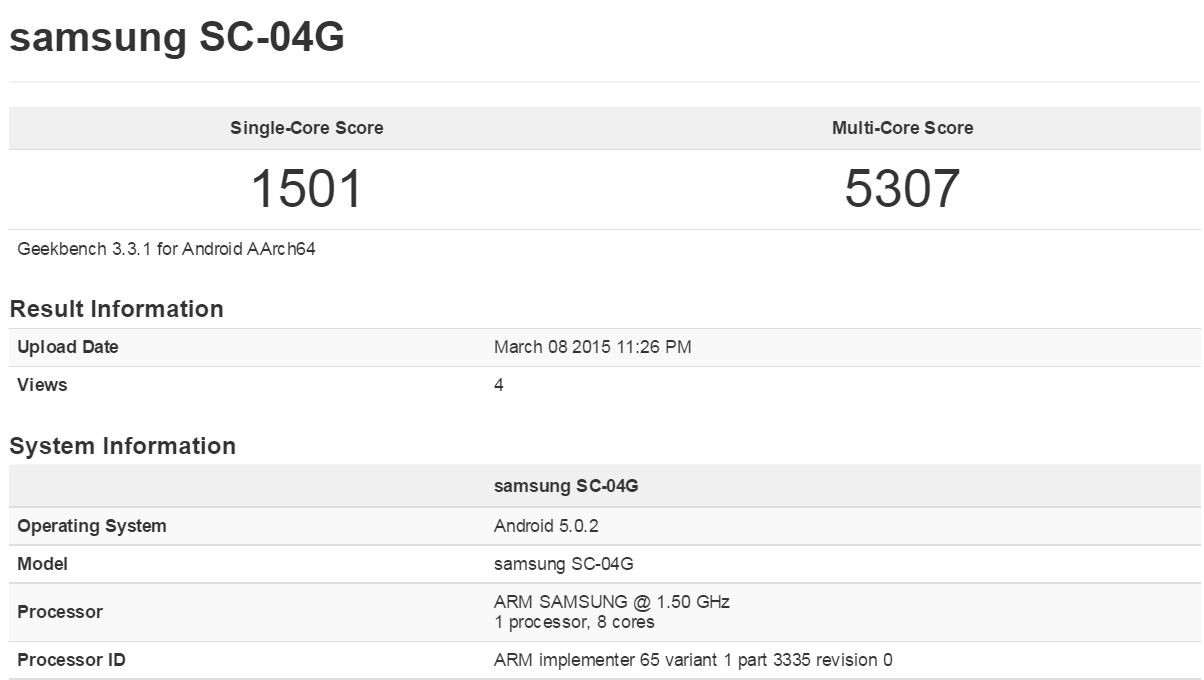This screenshot has height=680, width=1204.
Task: Click the page title heading samsung SC-04G
Action: (x=177, y=37)
